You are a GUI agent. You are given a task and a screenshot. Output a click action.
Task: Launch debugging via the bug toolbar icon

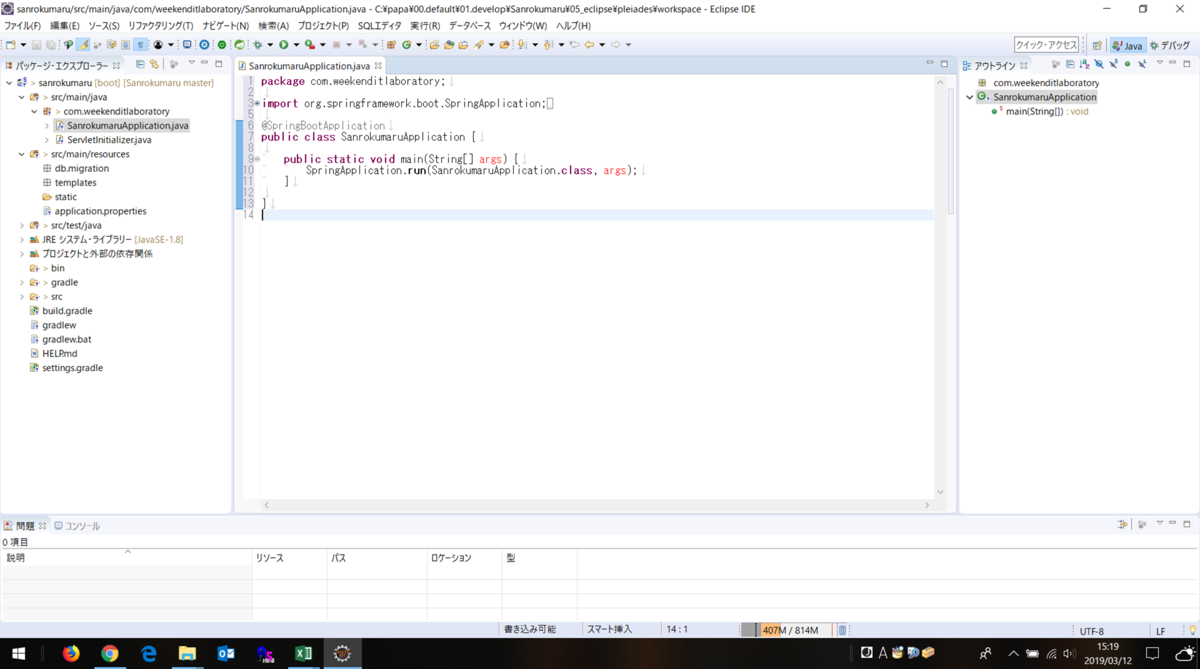pyautogui.click(x=256, y=45)
